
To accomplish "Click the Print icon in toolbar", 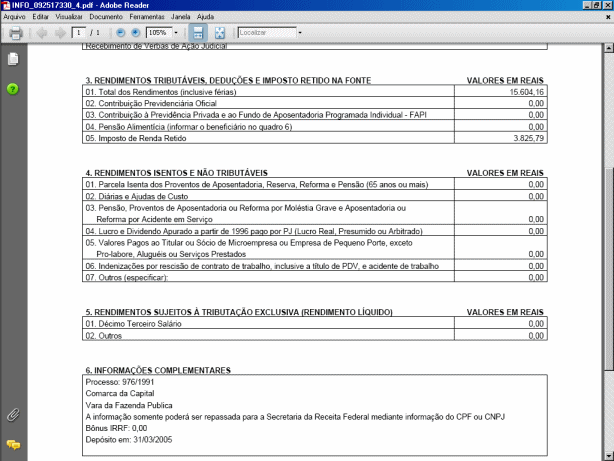I will click(16, 33).
